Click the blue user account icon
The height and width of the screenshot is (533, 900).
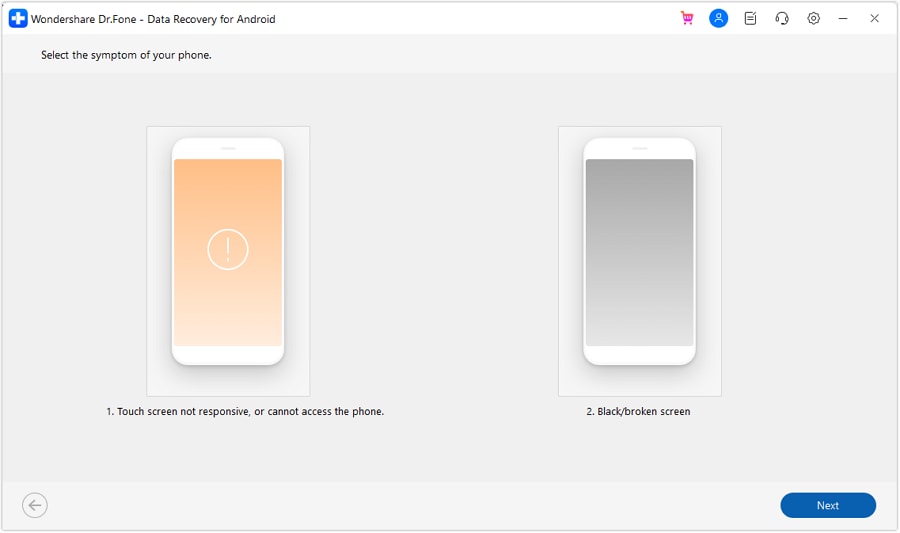click(718, 18)
